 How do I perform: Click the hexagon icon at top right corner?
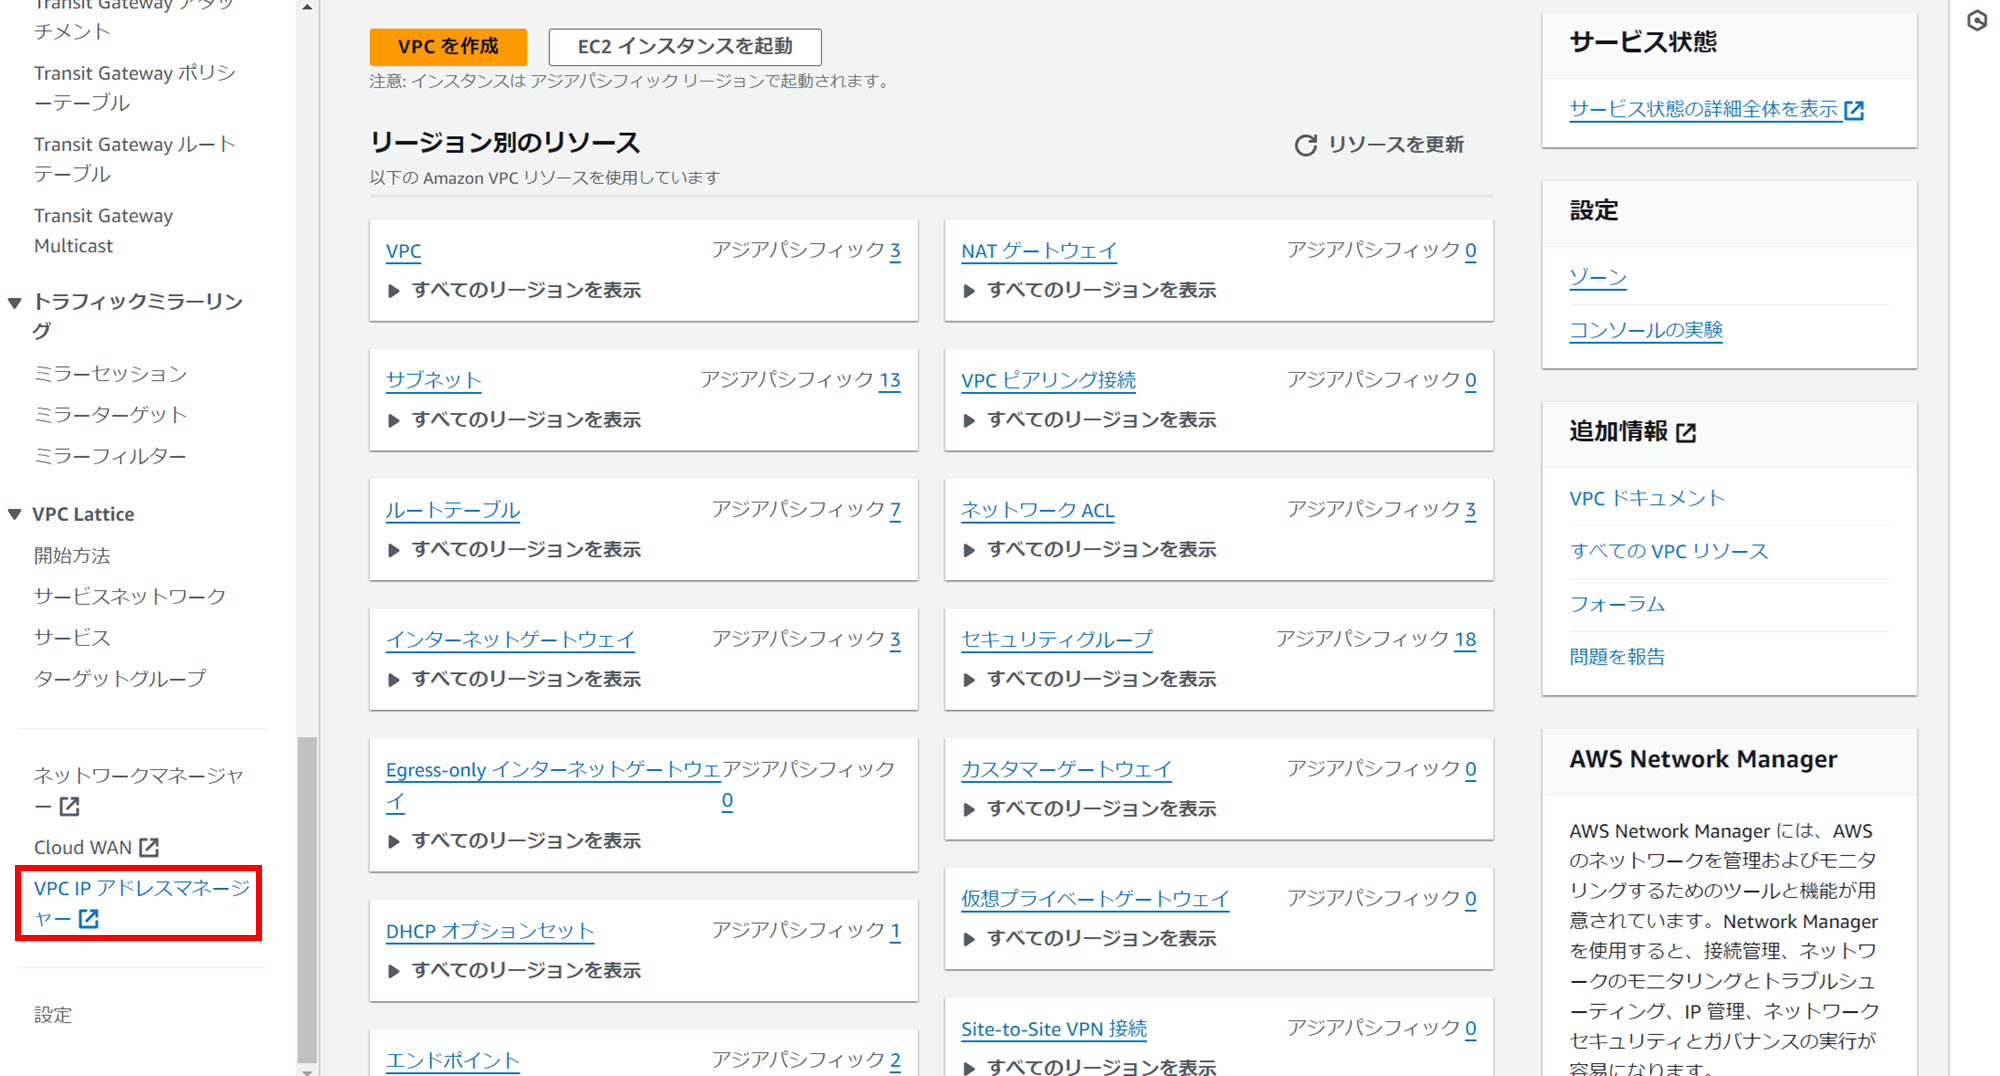[x=1977, y=20]
